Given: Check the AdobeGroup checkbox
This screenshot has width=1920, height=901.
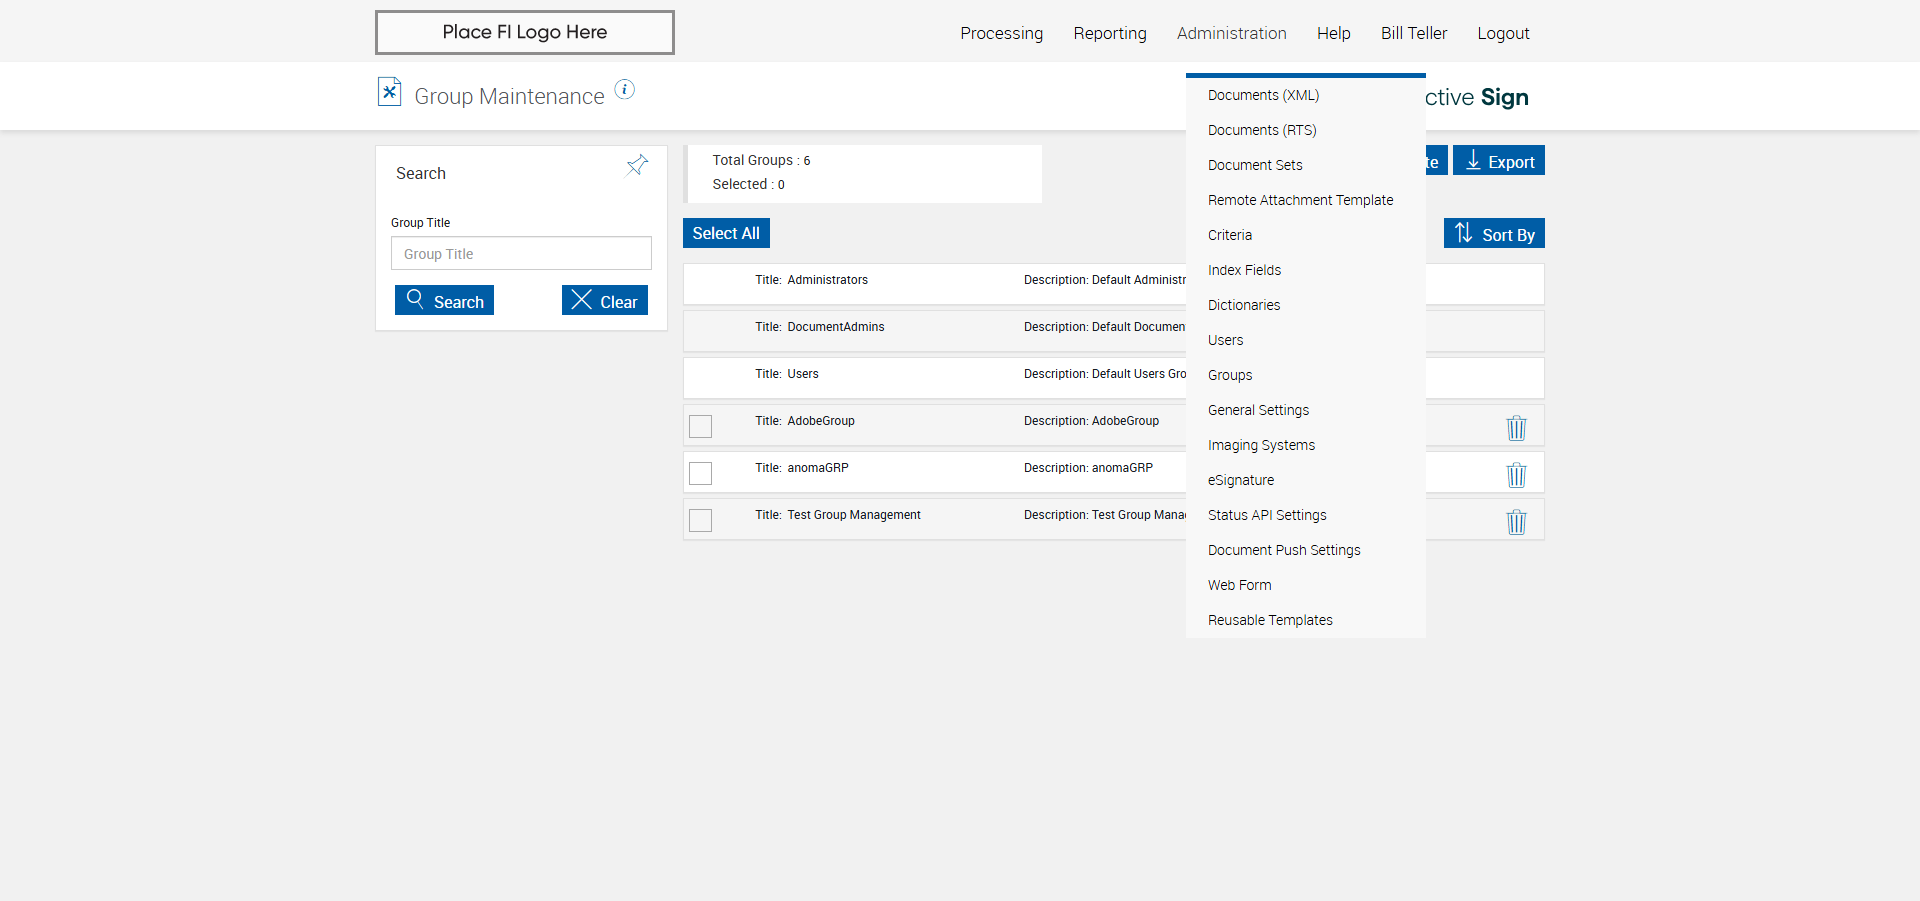Looking at the screenshot, I should 701,426.
